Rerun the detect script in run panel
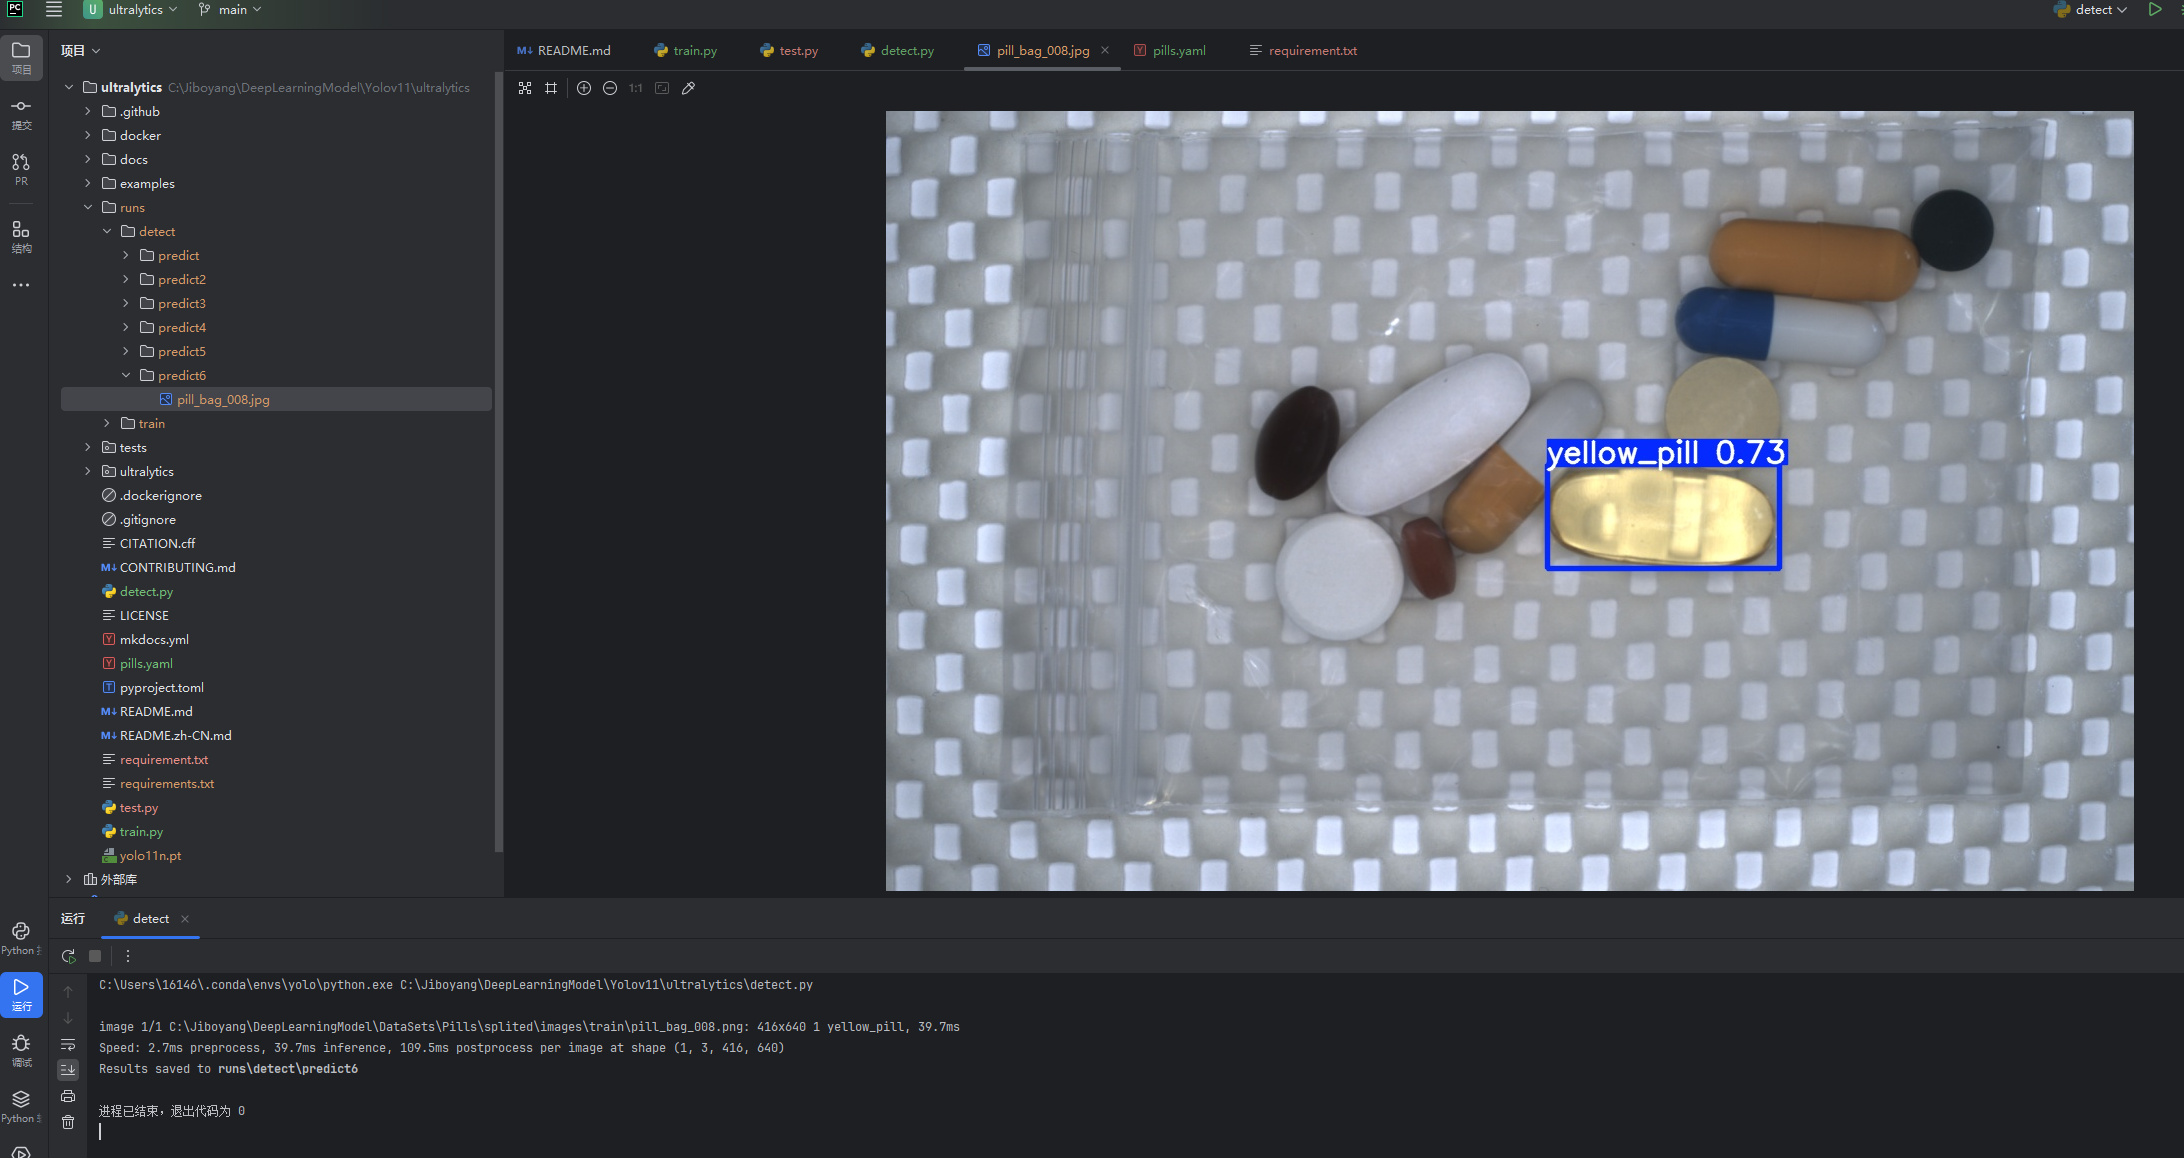Image resolution: width=2184 pixels, height=1158 pixels. point(68,956)
